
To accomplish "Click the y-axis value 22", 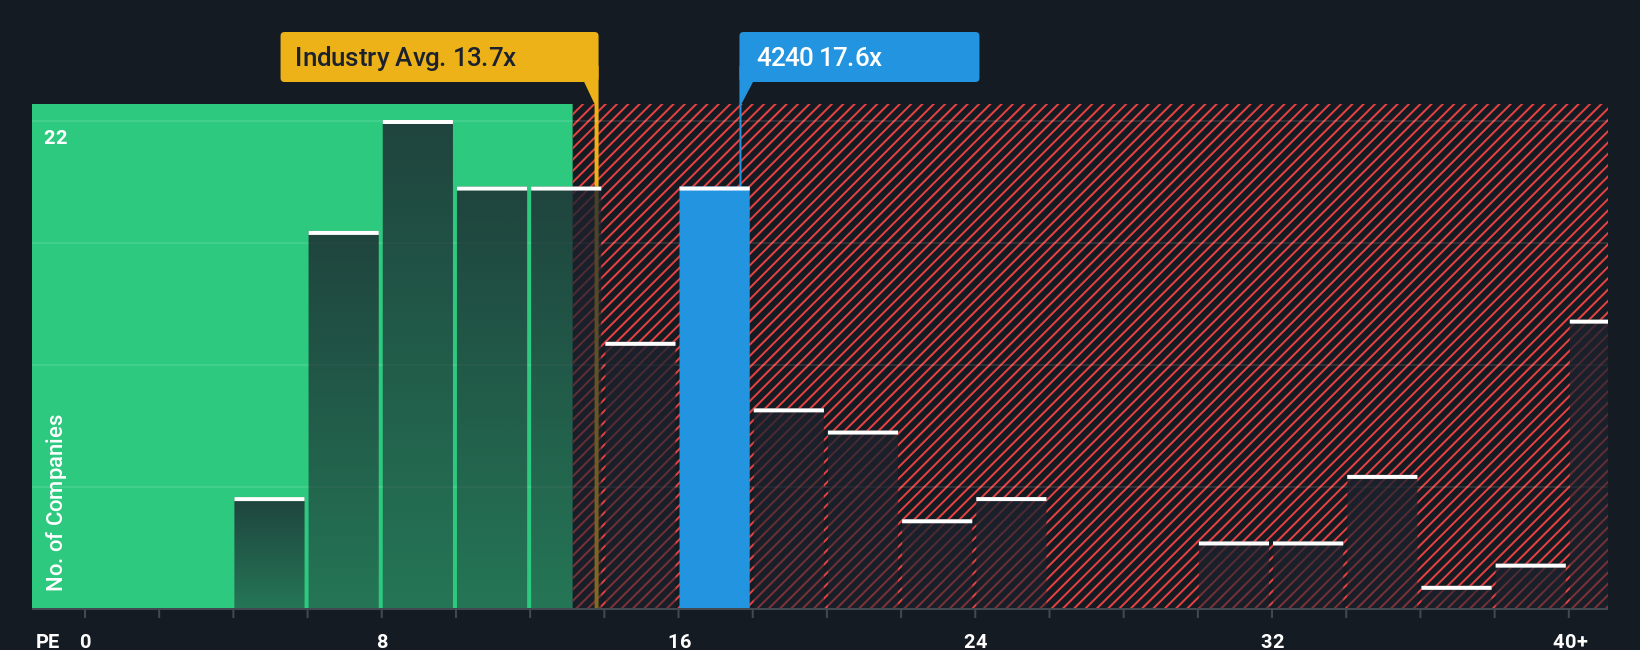I will tap(56, 137).
